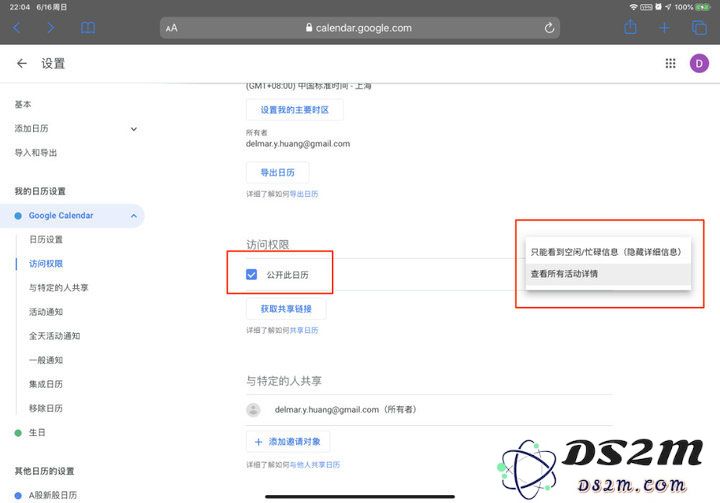Collapse the Google Calendar settings chevron

tap(134, 215)
